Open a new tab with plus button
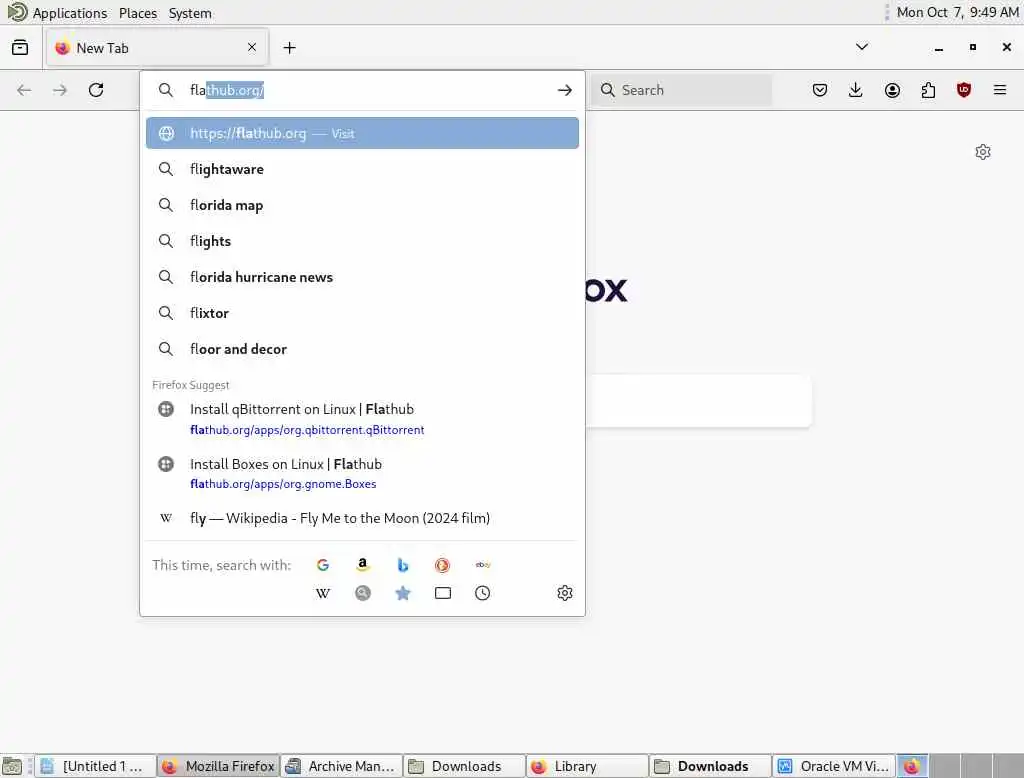Viewport: 1024px width, 778px height. click(x=289, y=48)
